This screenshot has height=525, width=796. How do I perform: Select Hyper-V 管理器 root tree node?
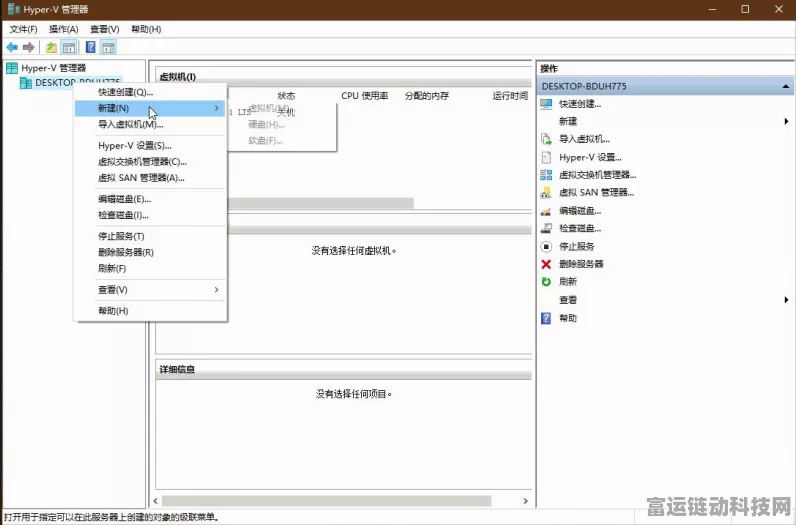53,68
